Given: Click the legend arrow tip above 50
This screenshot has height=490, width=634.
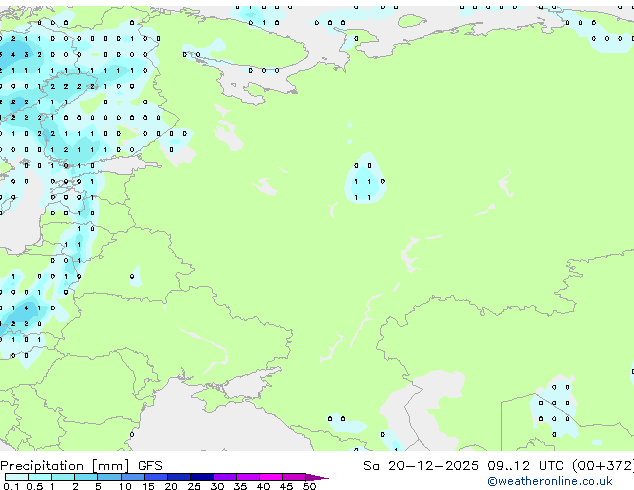Looking at the screenshot, I should (x=317, y=477).
